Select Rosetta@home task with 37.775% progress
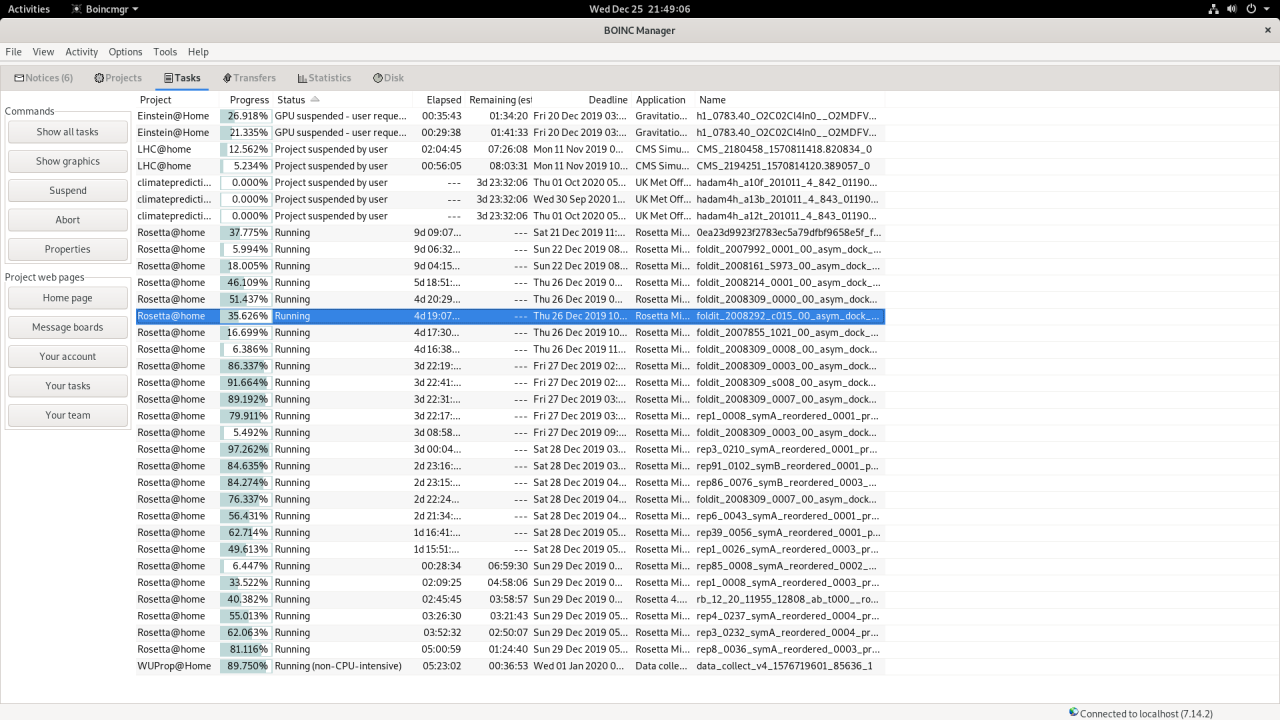The image size is (1280, 720). coord(510,232)
